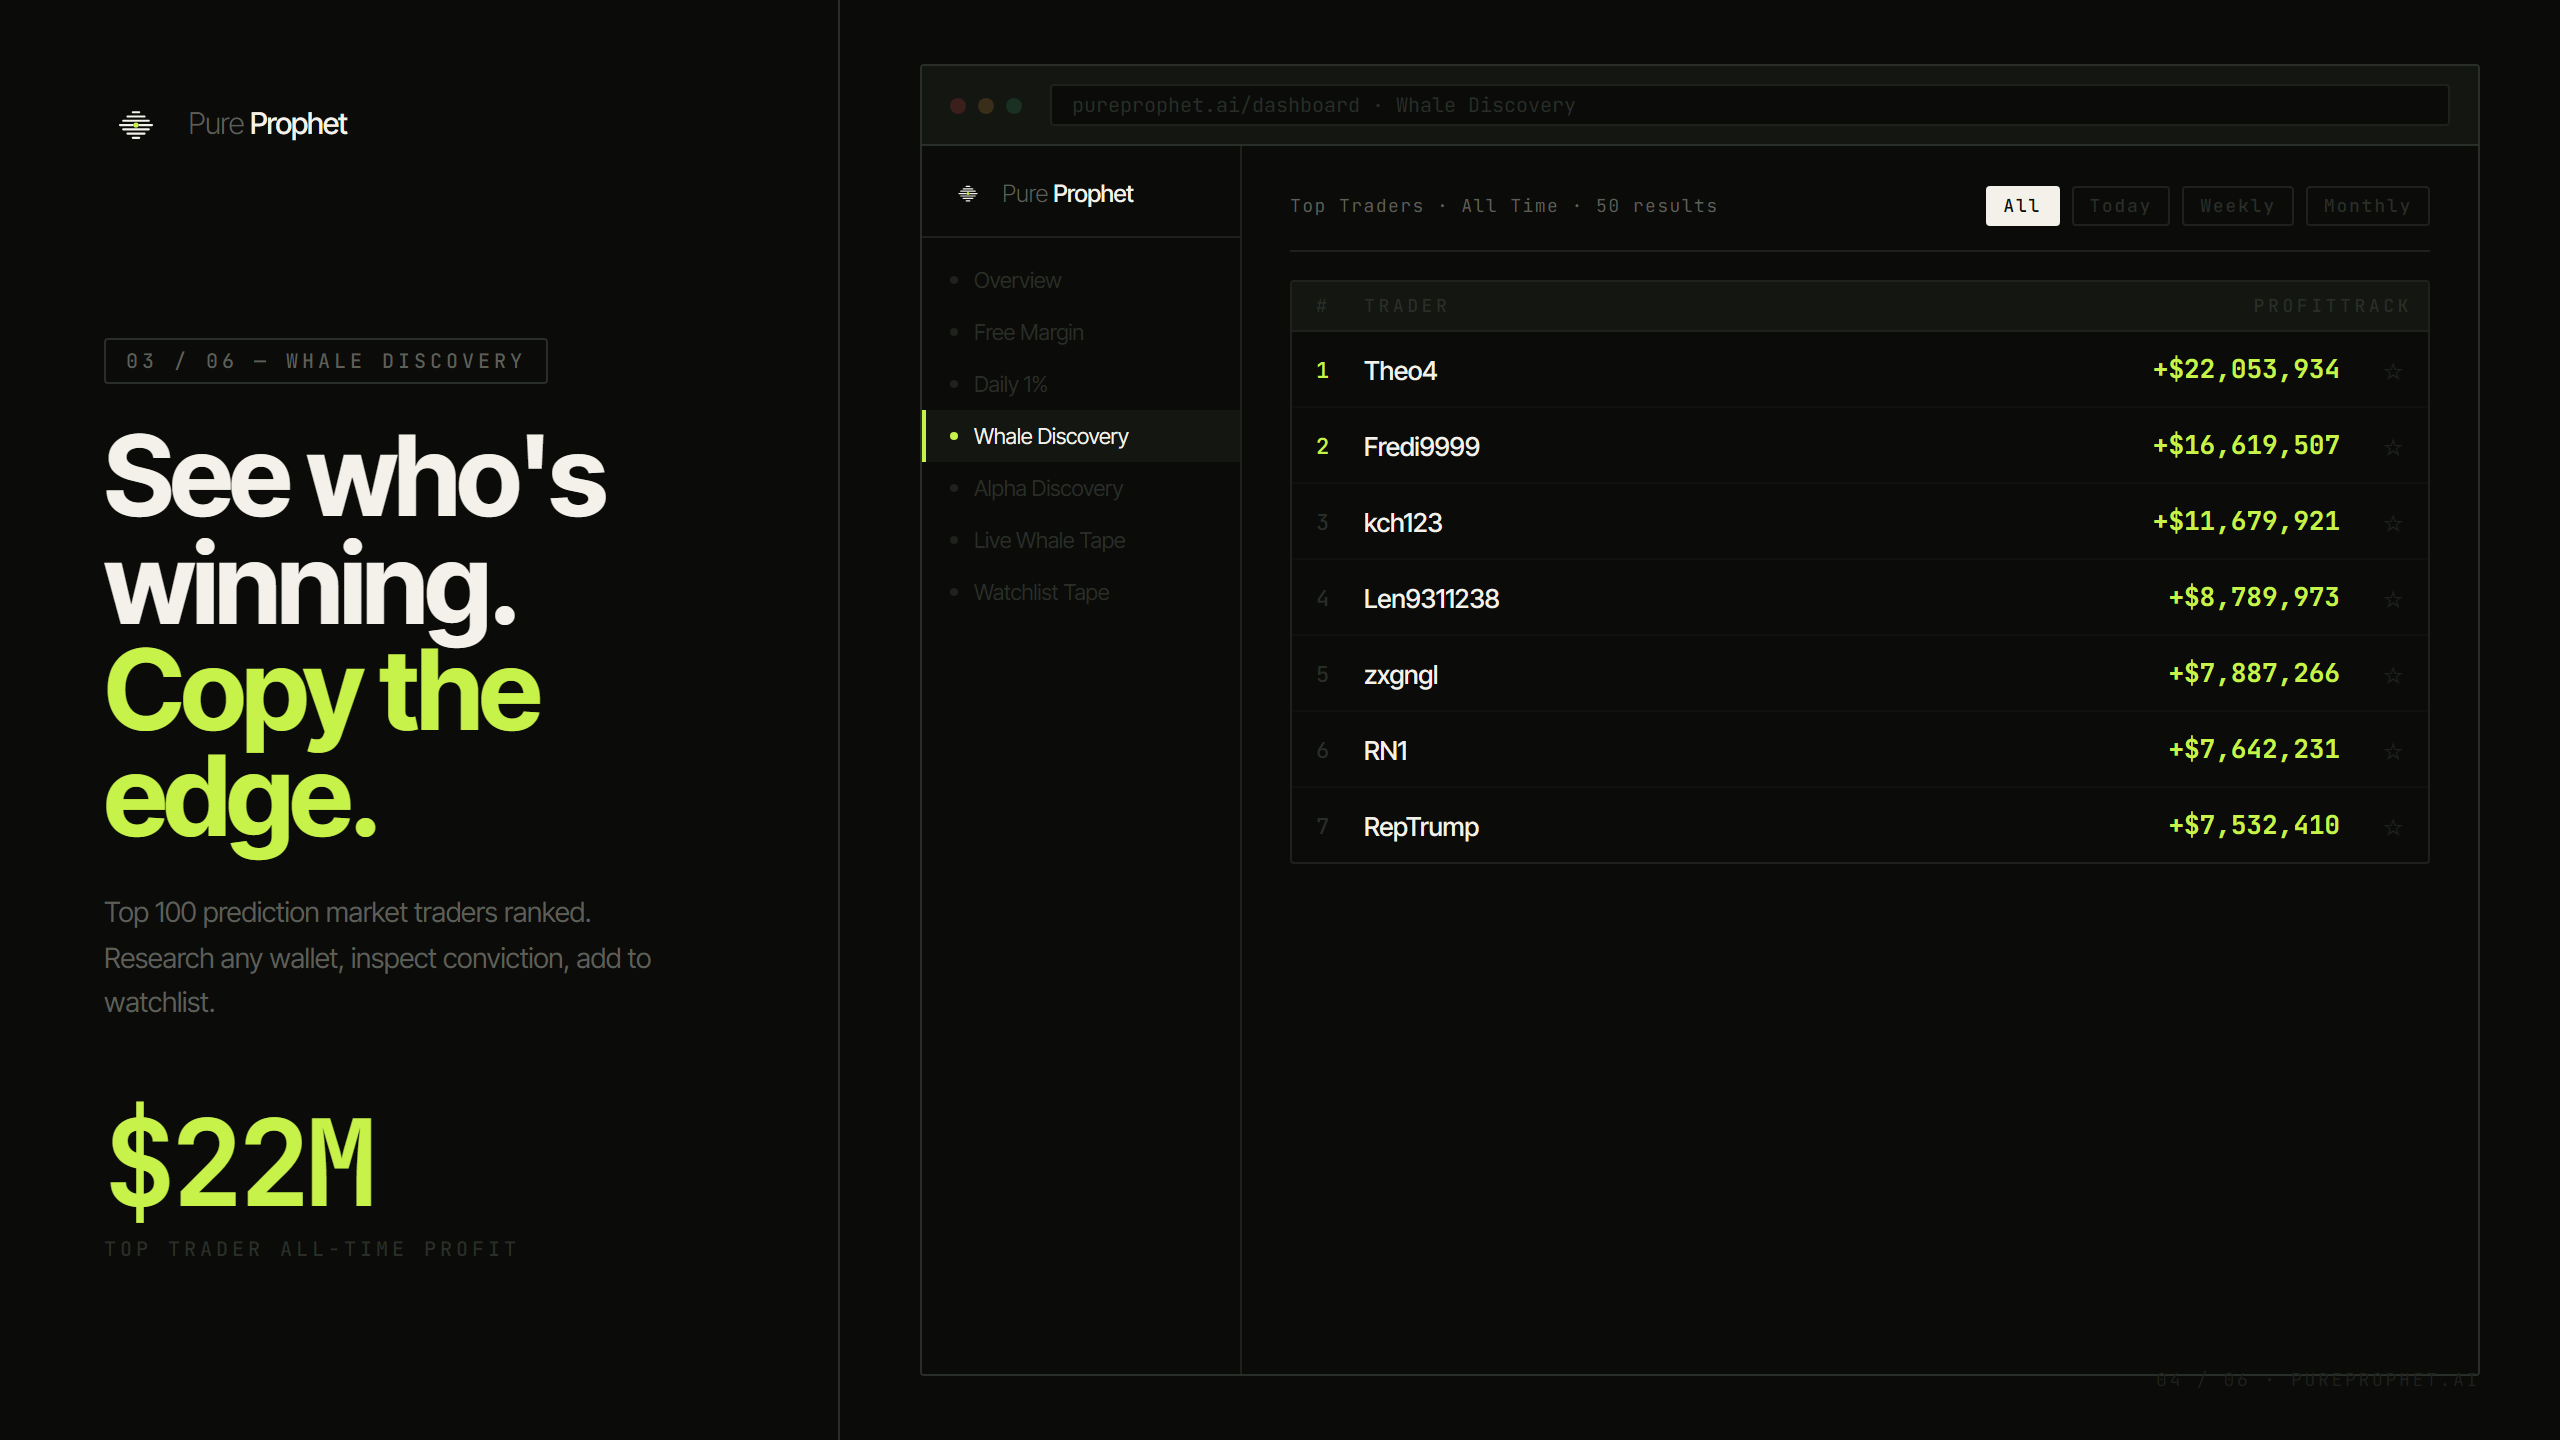Switch to the Today filter
Viewport: 2560px width, 1440px height.
point(2119,206)
